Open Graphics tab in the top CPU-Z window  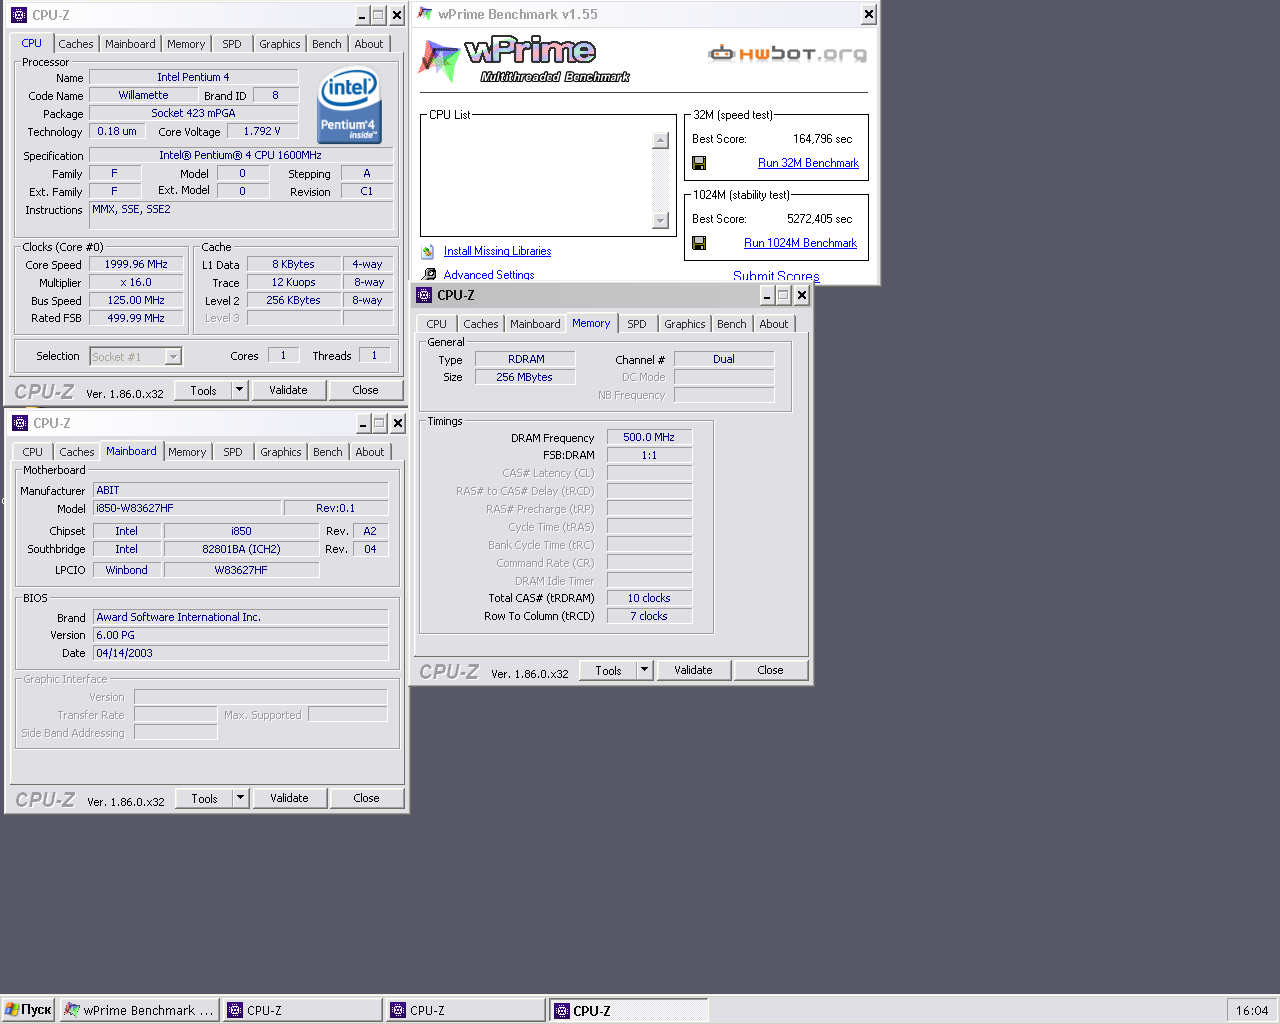(x=280, y=44)
